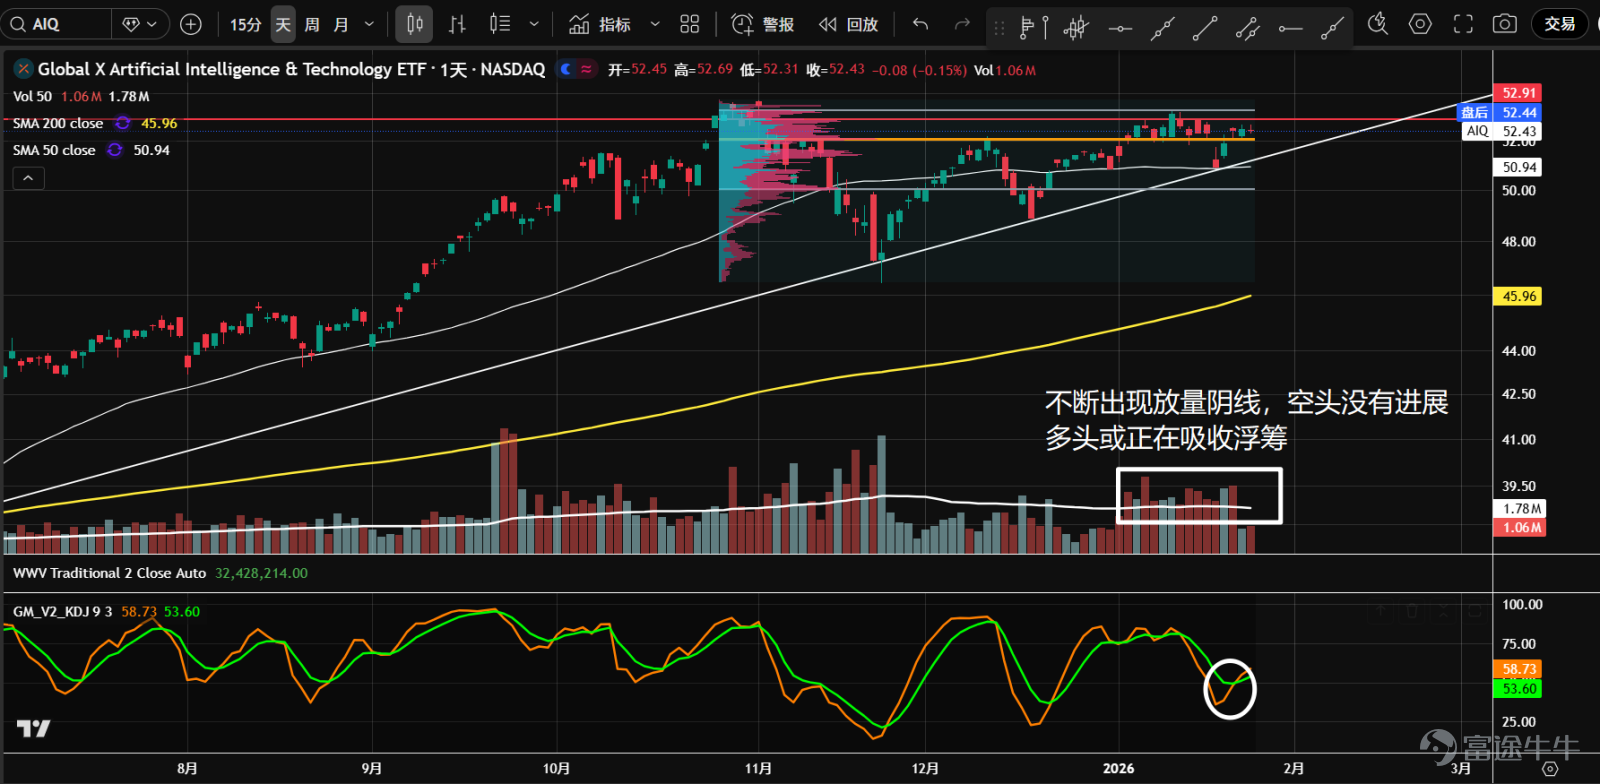The image size is (1600, 784).
Task: Click the 2026 time axis label
Action: (x=1118, y=768)
